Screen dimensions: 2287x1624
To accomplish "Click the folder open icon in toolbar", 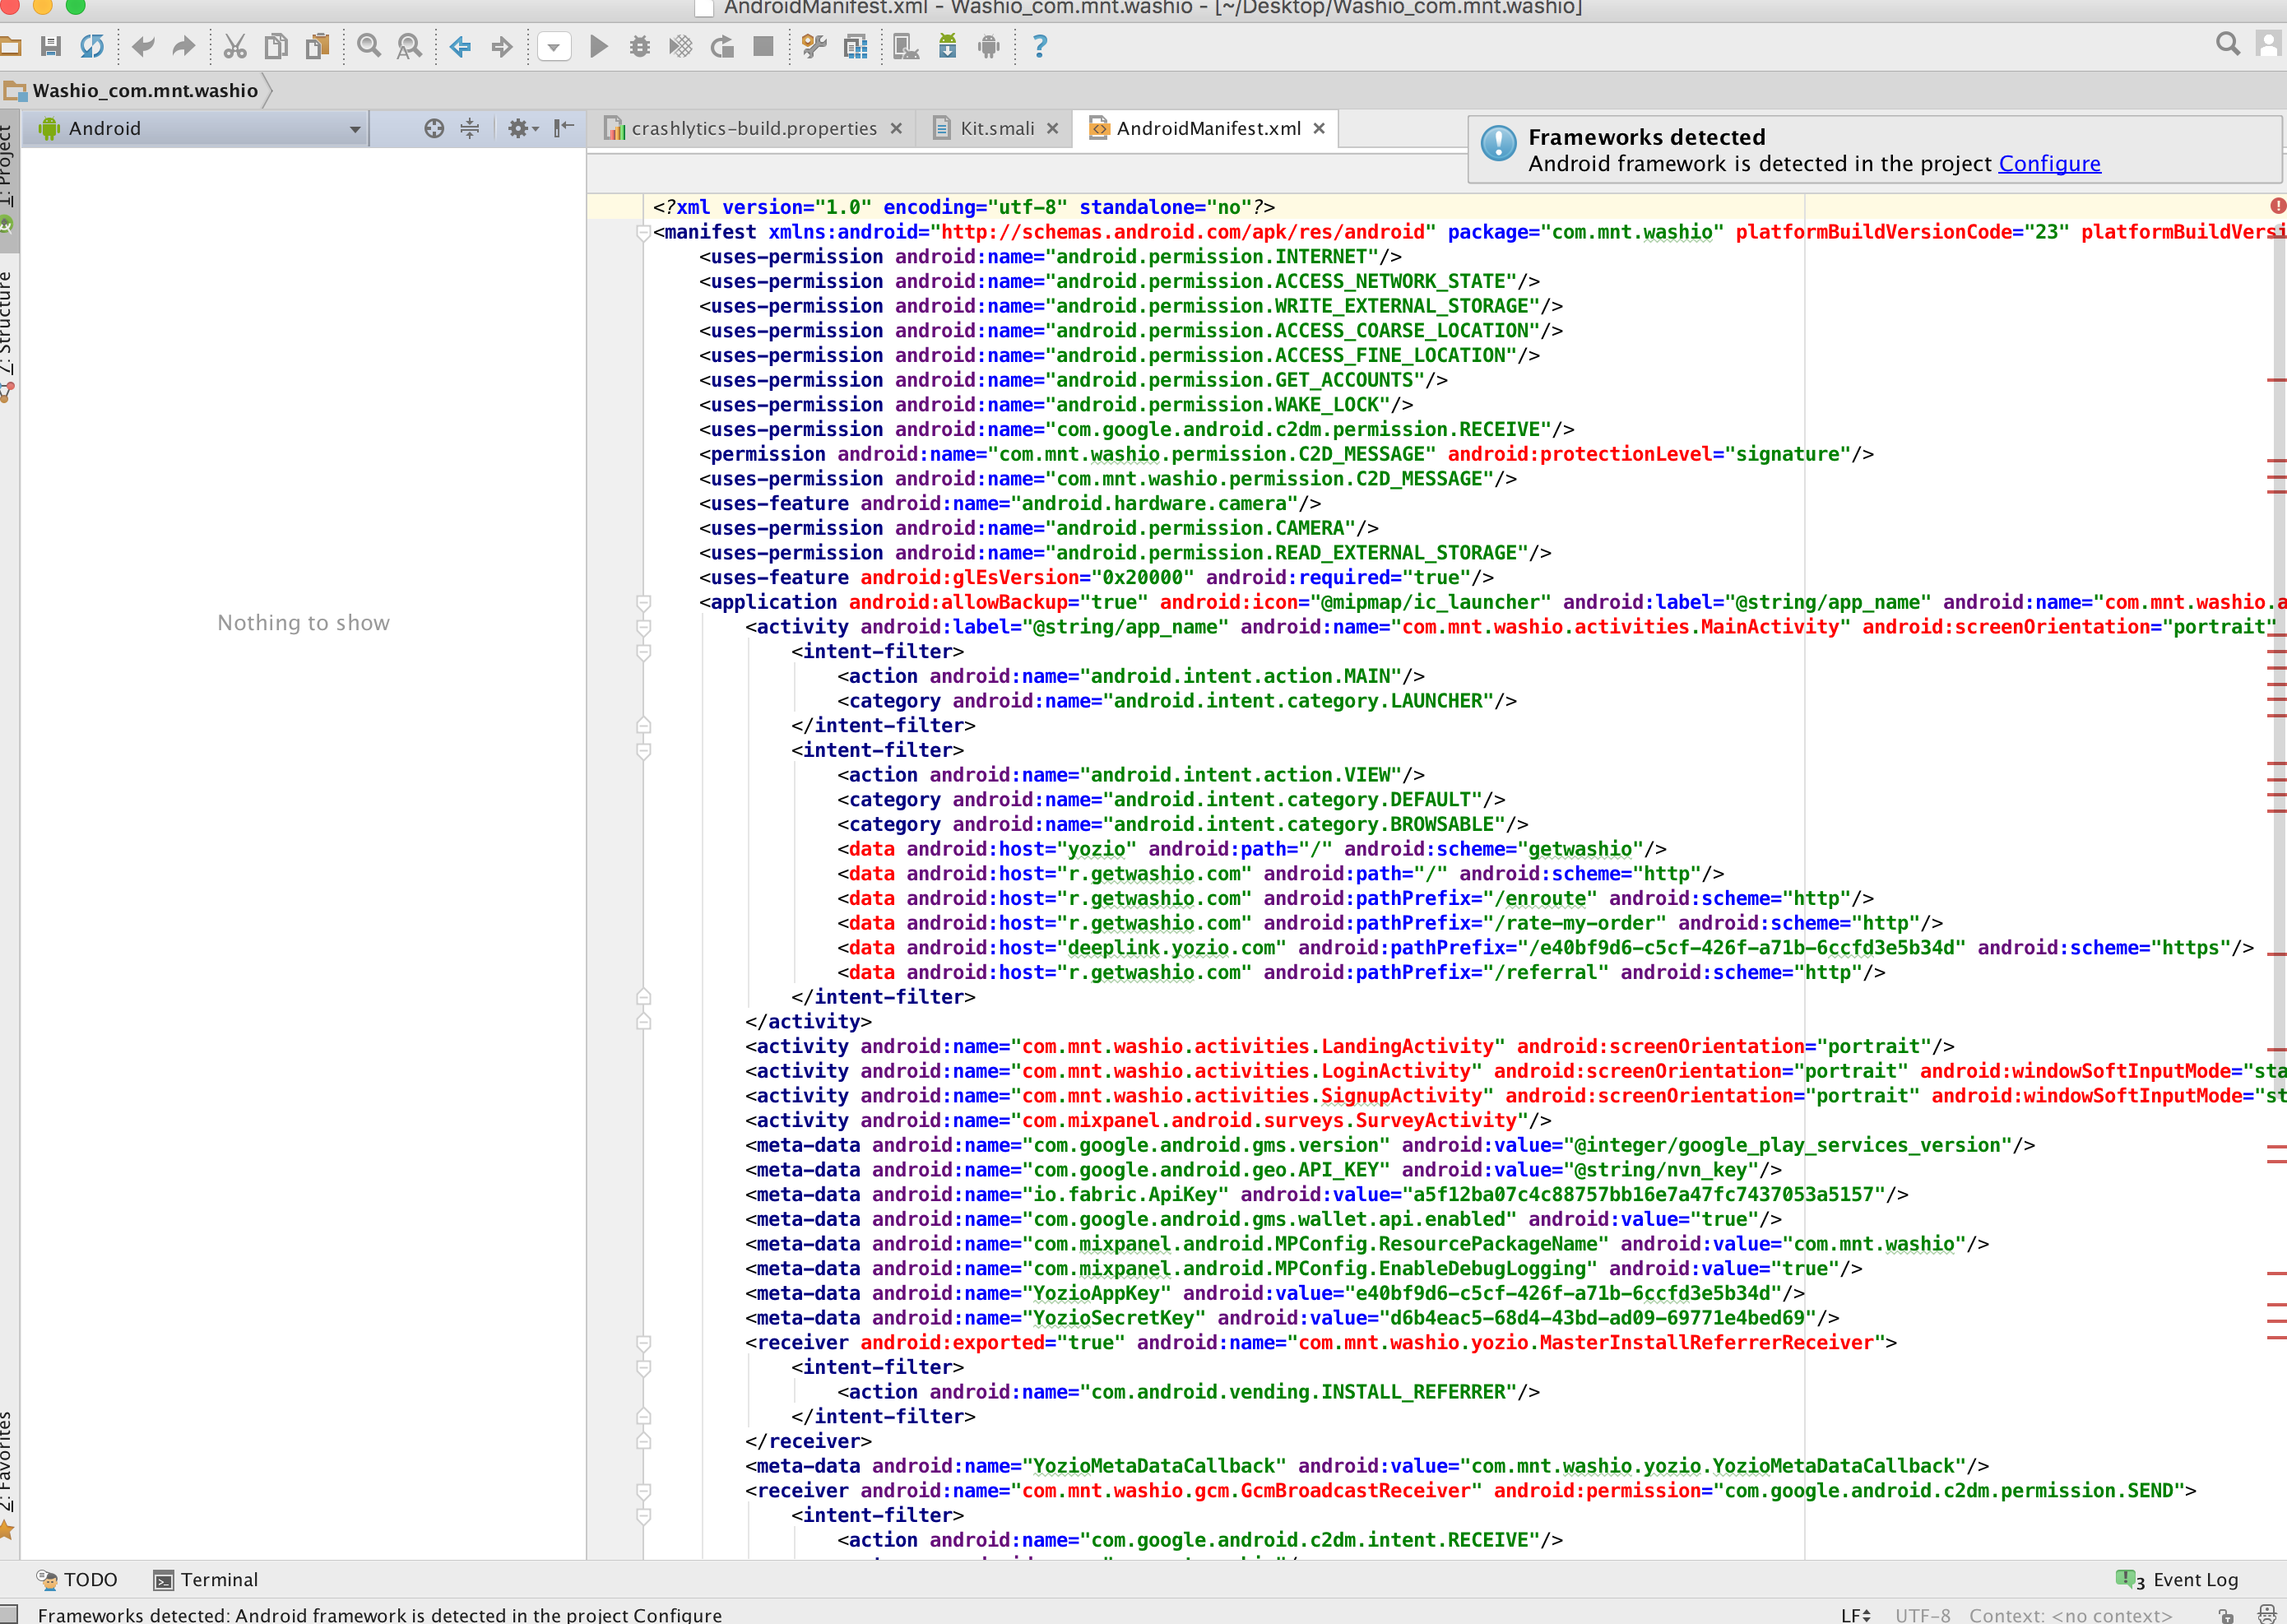I will coord(10,46).
